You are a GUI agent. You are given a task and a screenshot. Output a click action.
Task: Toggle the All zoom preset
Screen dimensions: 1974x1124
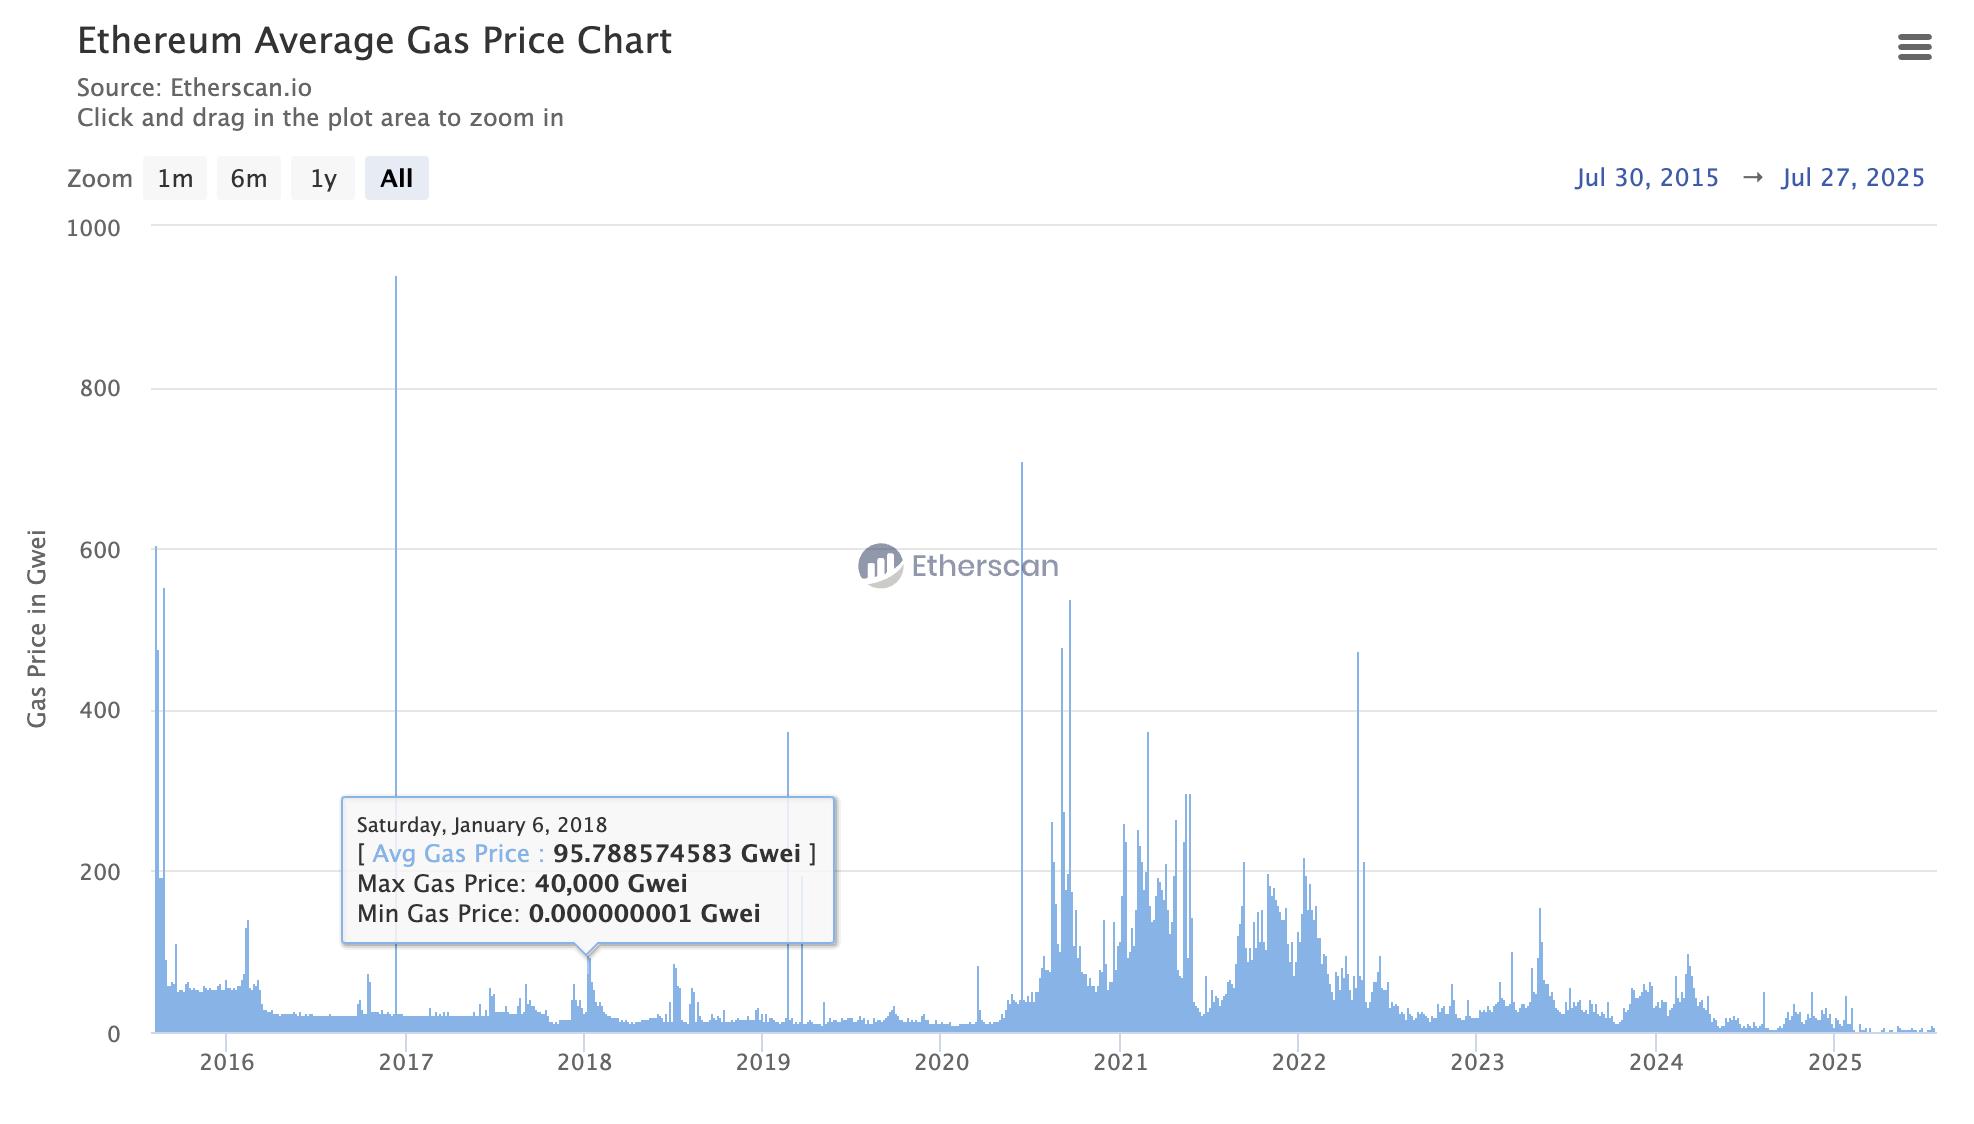click(x=396, y=177)
